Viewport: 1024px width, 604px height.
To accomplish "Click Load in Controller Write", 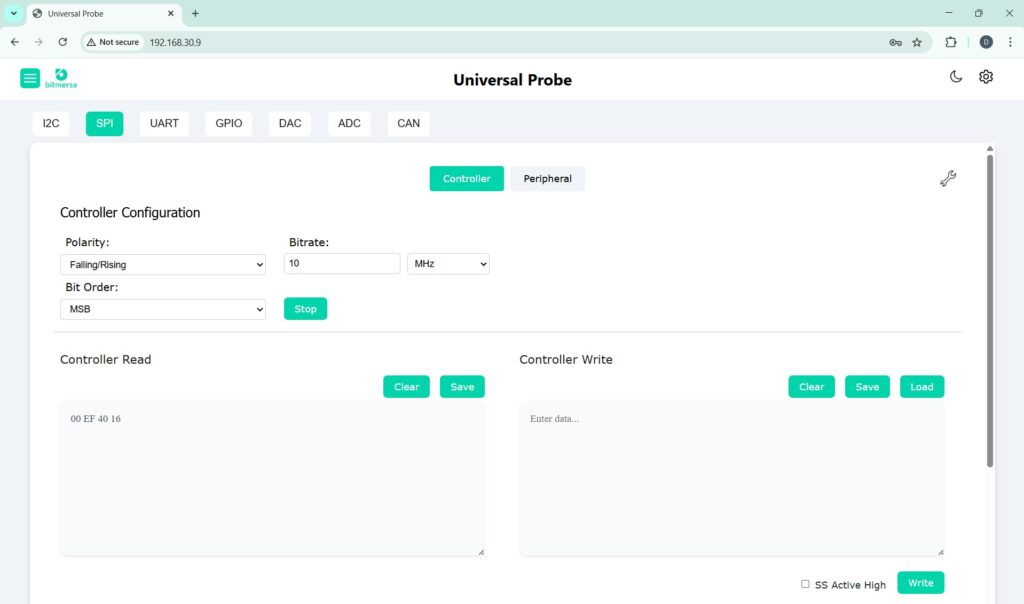I will [921, 387].
